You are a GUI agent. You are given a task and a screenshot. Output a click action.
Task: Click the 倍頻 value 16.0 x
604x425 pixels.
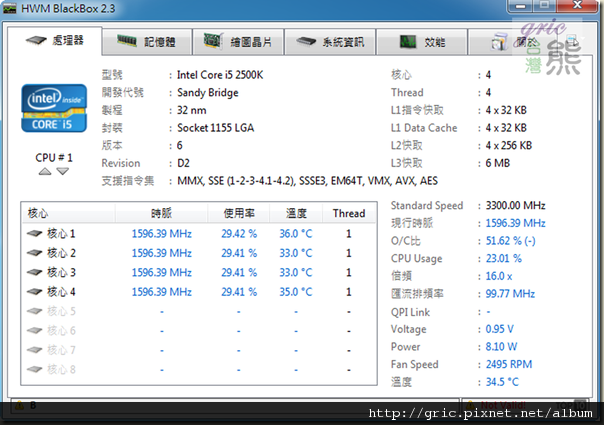(499, 276)
